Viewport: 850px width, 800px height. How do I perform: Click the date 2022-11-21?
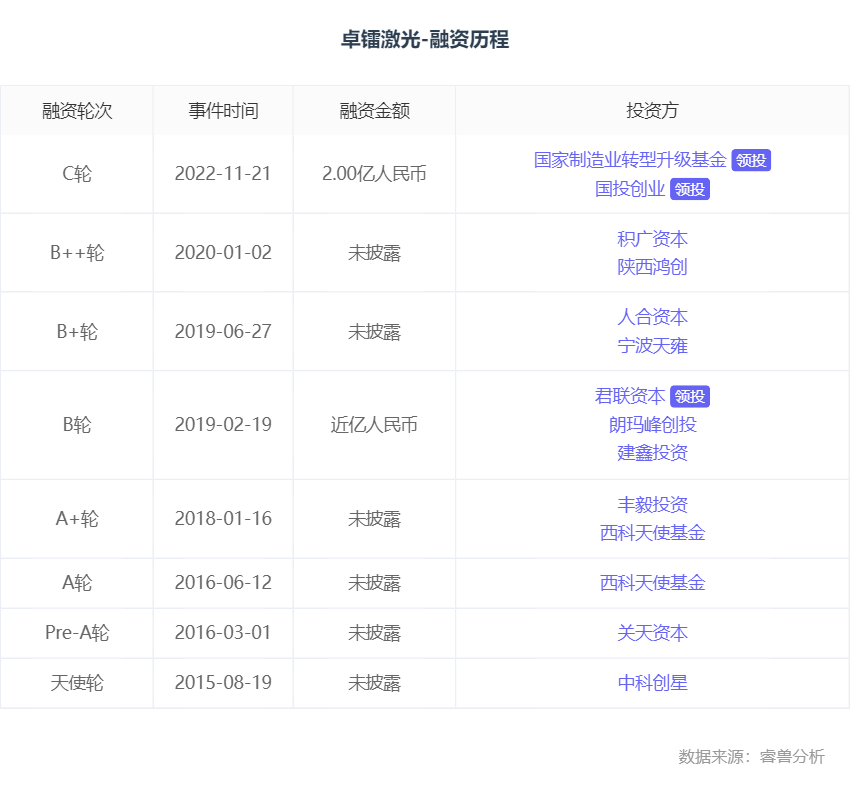pyautogui.click(x=223, y=174)
